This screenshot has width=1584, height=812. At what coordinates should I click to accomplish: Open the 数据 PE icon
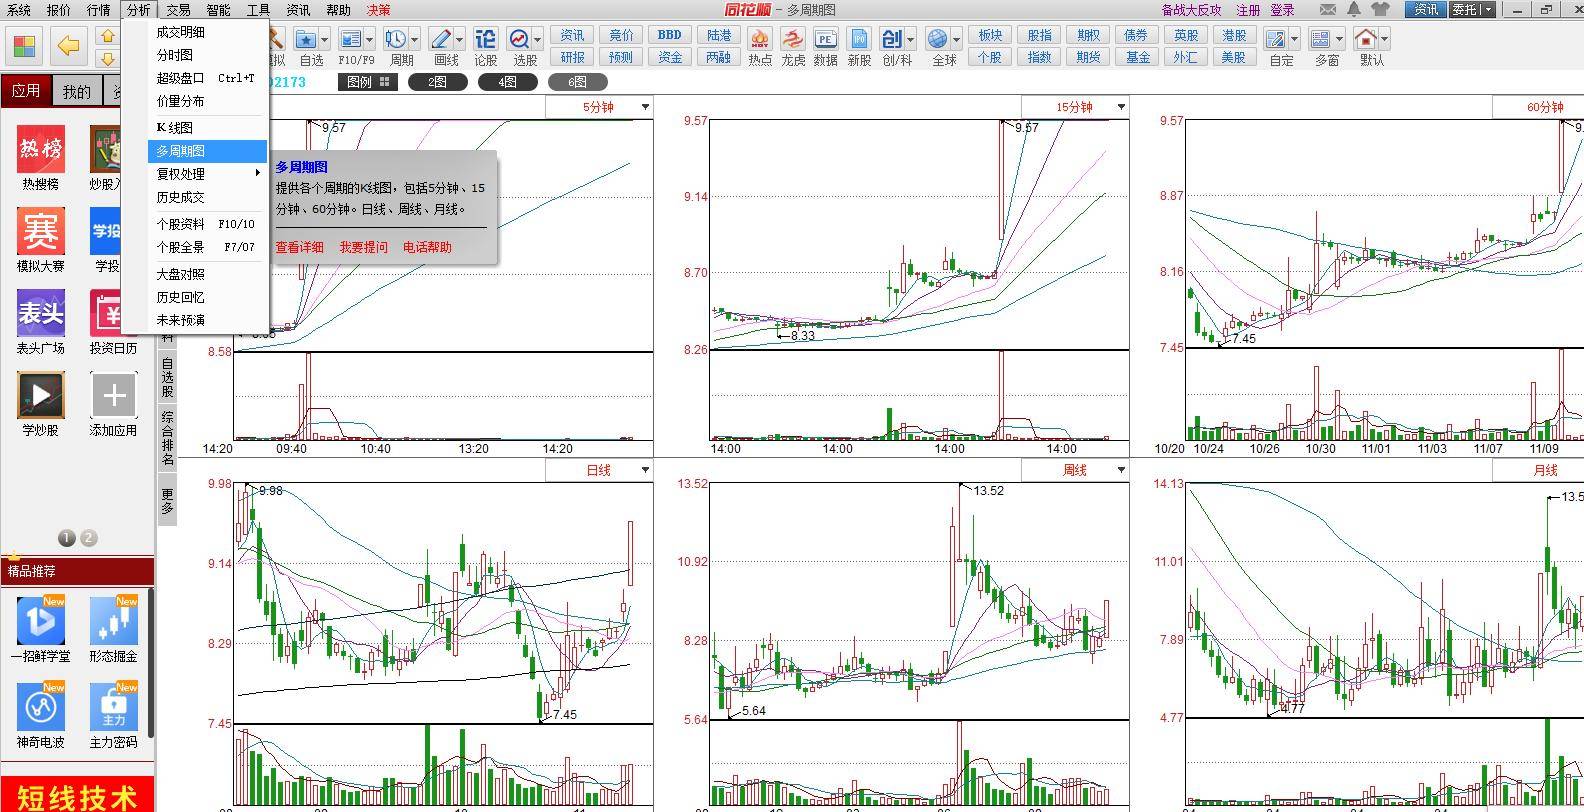coord(825,40)
